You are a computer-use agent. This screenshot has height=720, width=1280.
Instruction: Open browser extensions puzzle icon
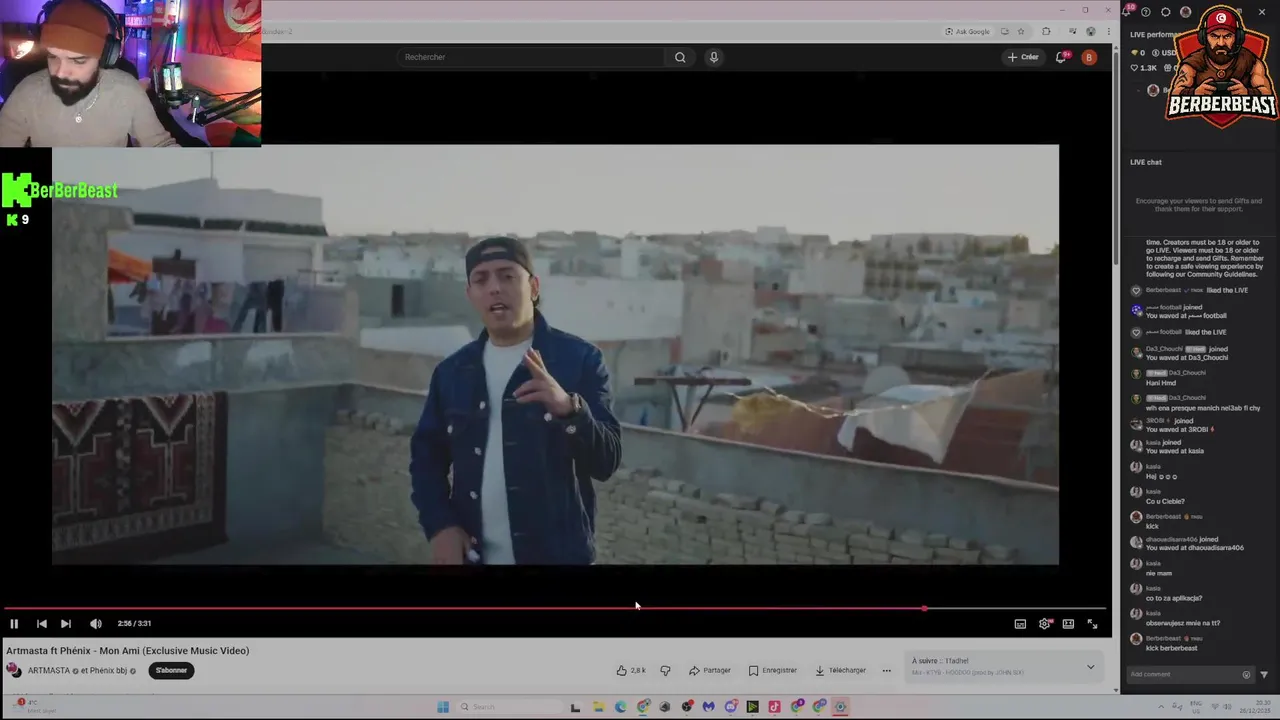pos(1046,31)
